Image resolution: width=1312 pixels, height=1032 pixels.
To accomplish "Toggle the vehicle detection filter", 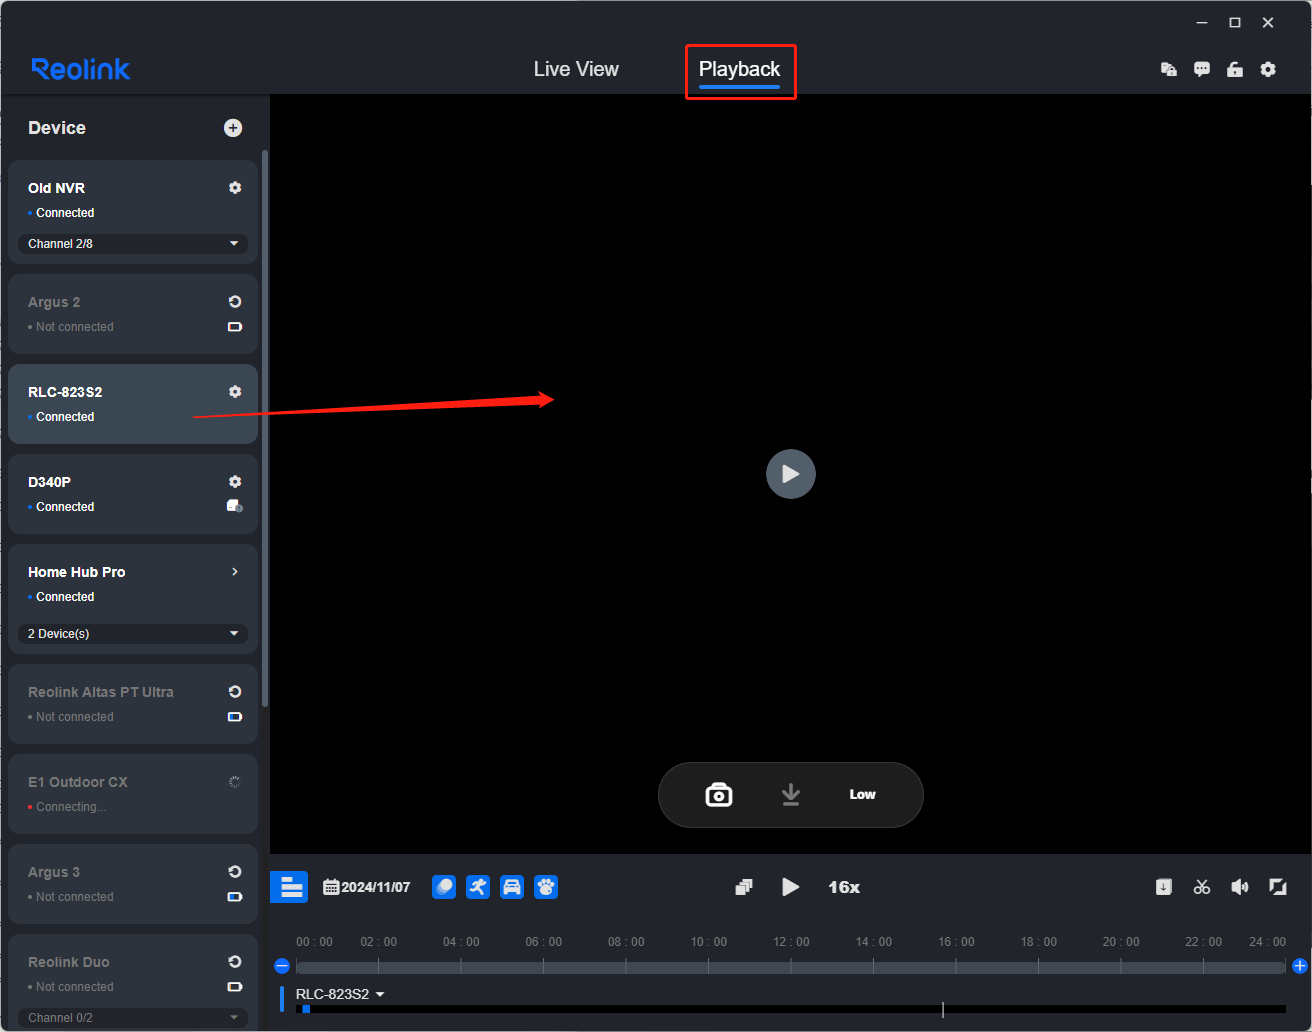I will click(x=512, y=887).
